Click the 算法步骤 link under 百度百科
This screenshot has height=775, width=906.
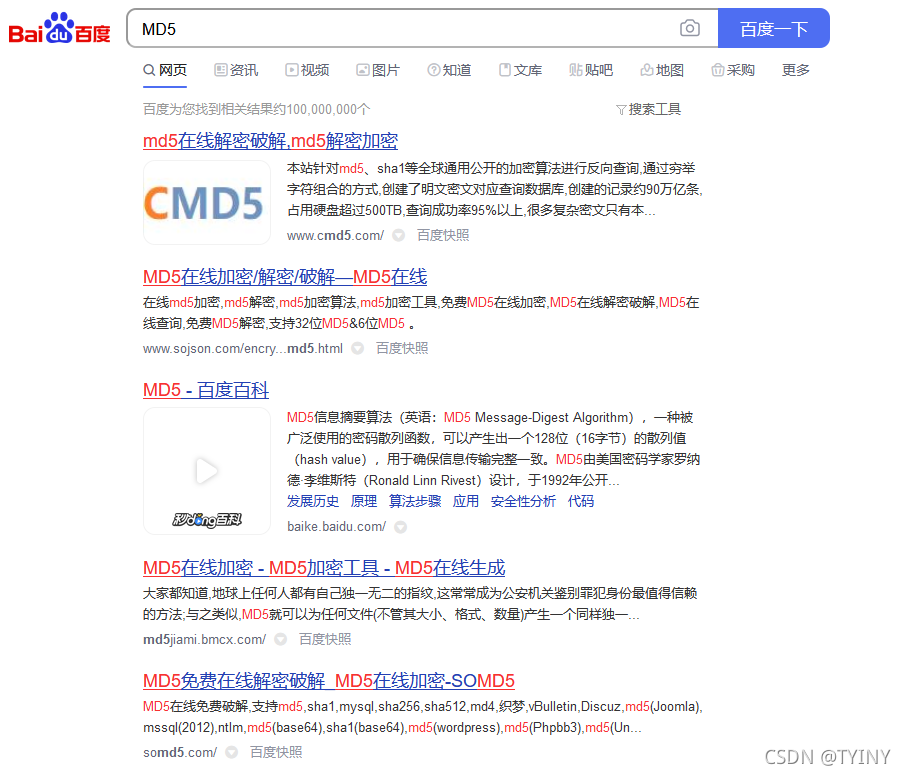tap(415, 501)
